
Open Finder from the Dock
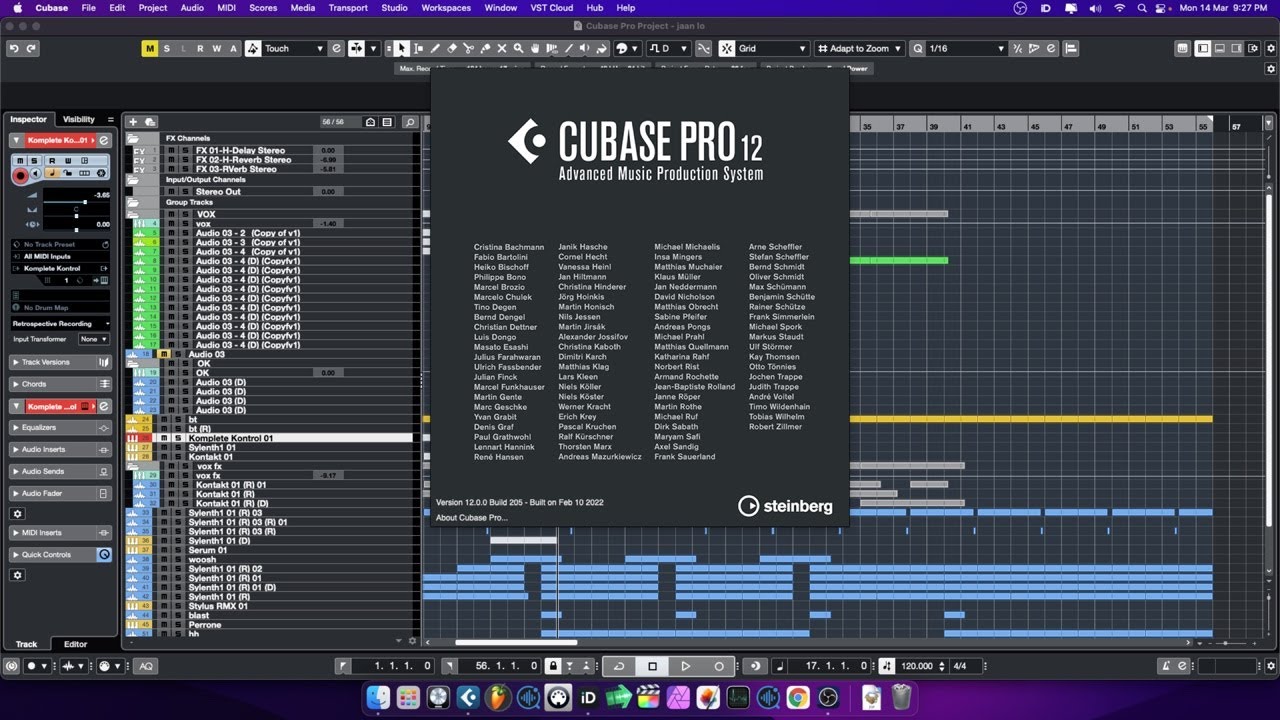(378, 697)
